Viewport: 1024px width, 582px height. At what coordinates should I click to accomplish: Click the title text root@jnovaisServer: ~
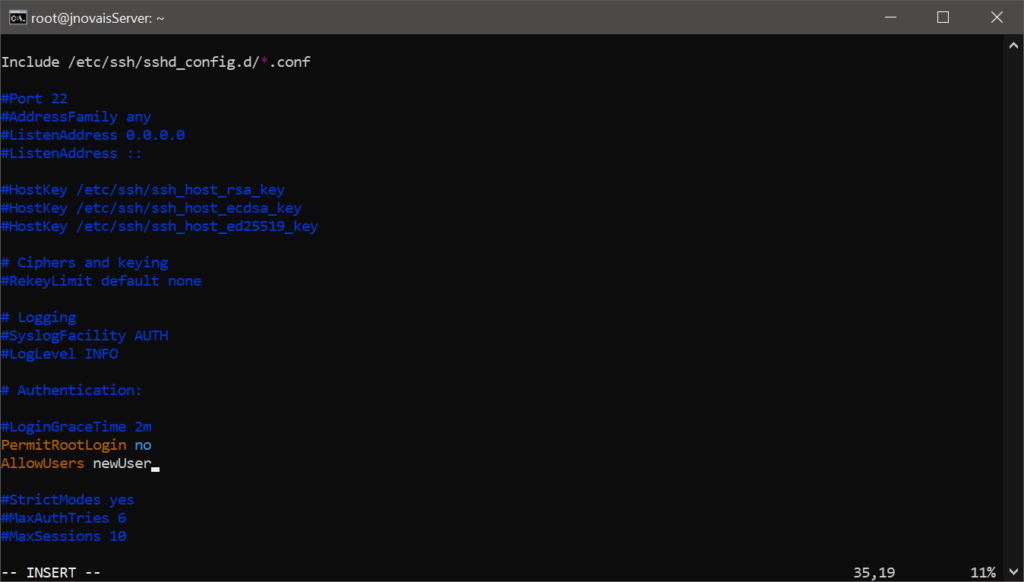98,18
